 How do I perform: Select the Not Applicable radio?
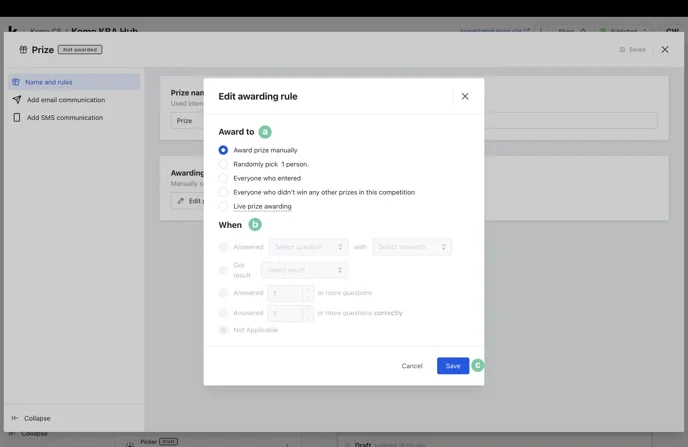click(223, 330)
